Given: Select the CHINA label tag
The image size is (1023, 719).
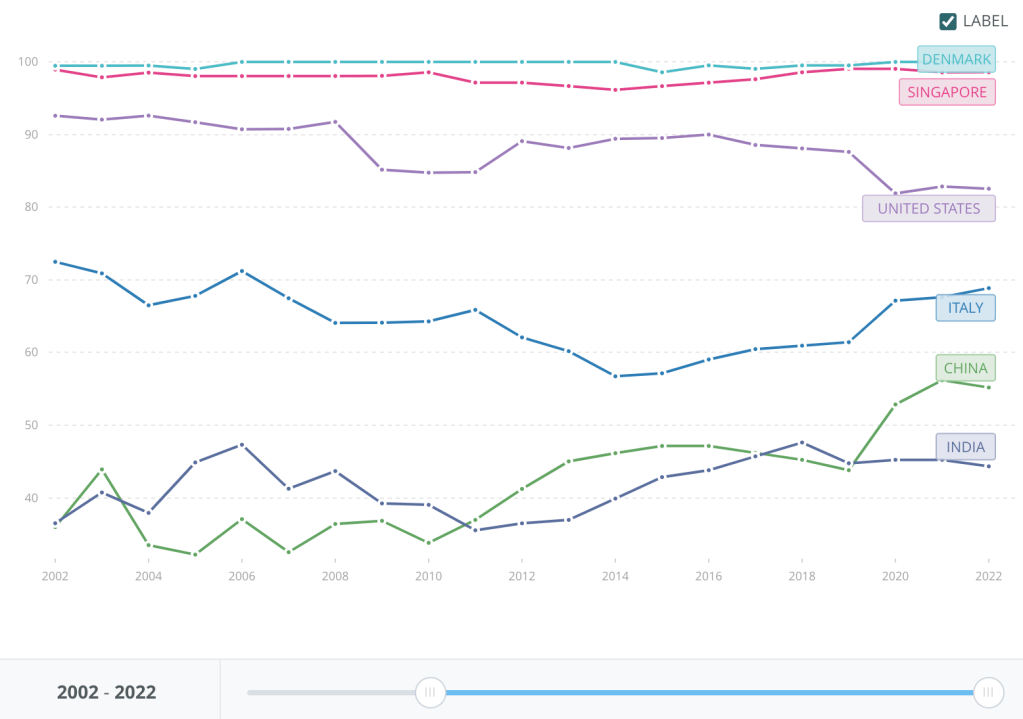Looking at the screenshot, I should click(965, 368).
